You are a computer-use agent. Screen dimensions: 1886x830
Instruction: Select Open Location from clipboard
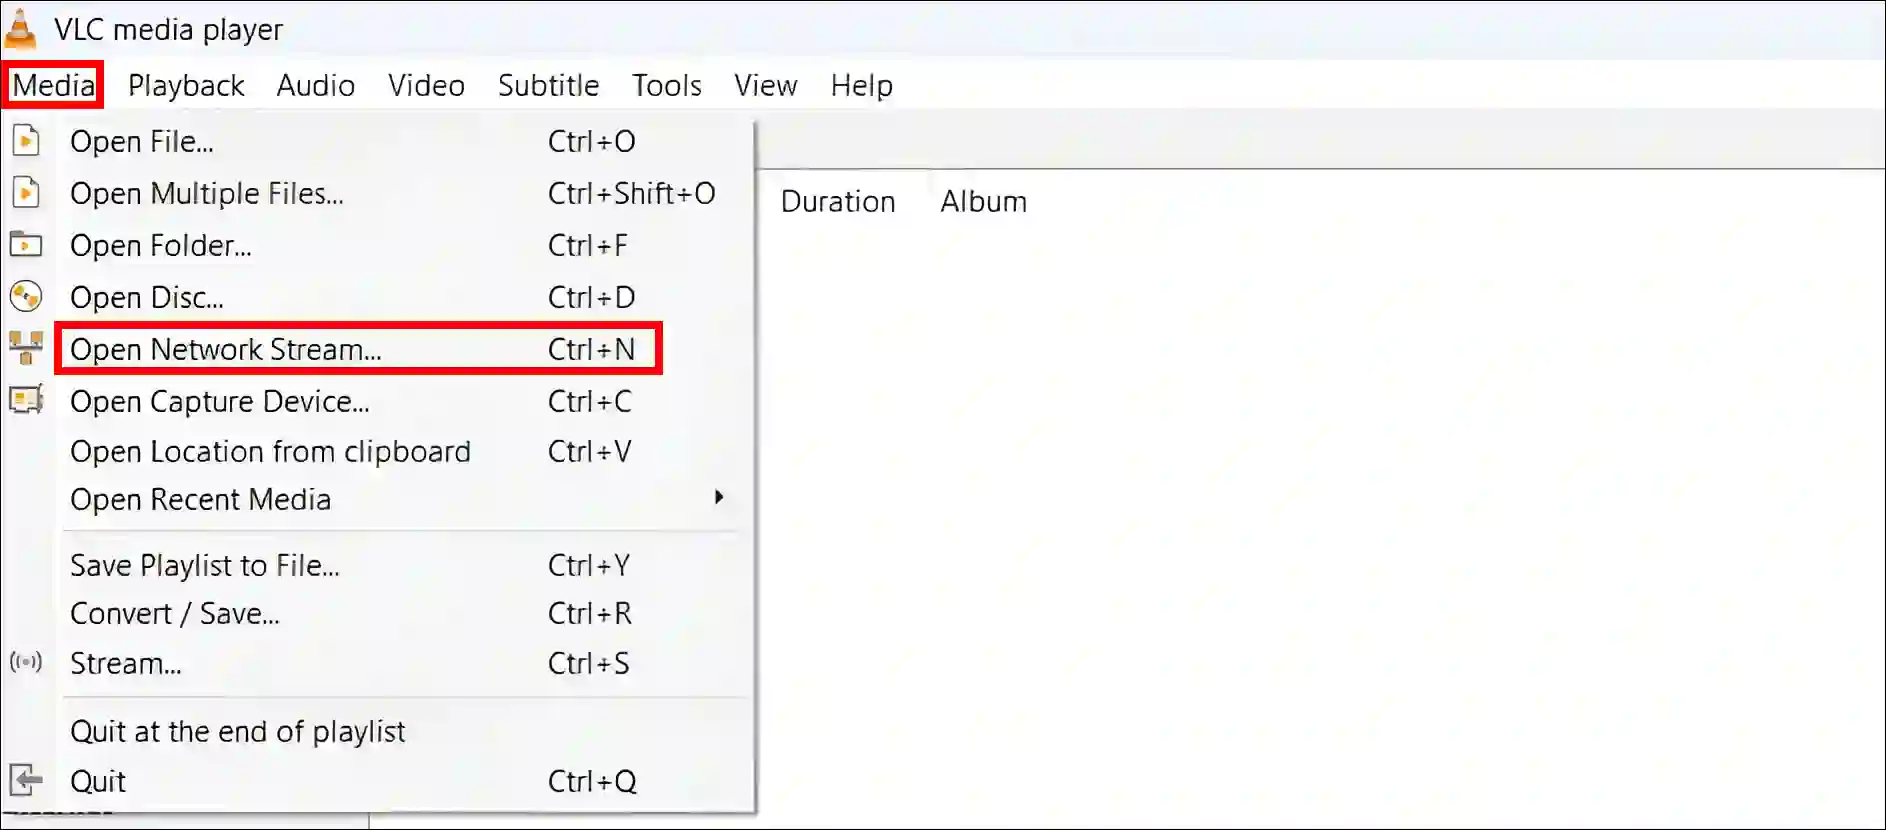tap(271, 451)
